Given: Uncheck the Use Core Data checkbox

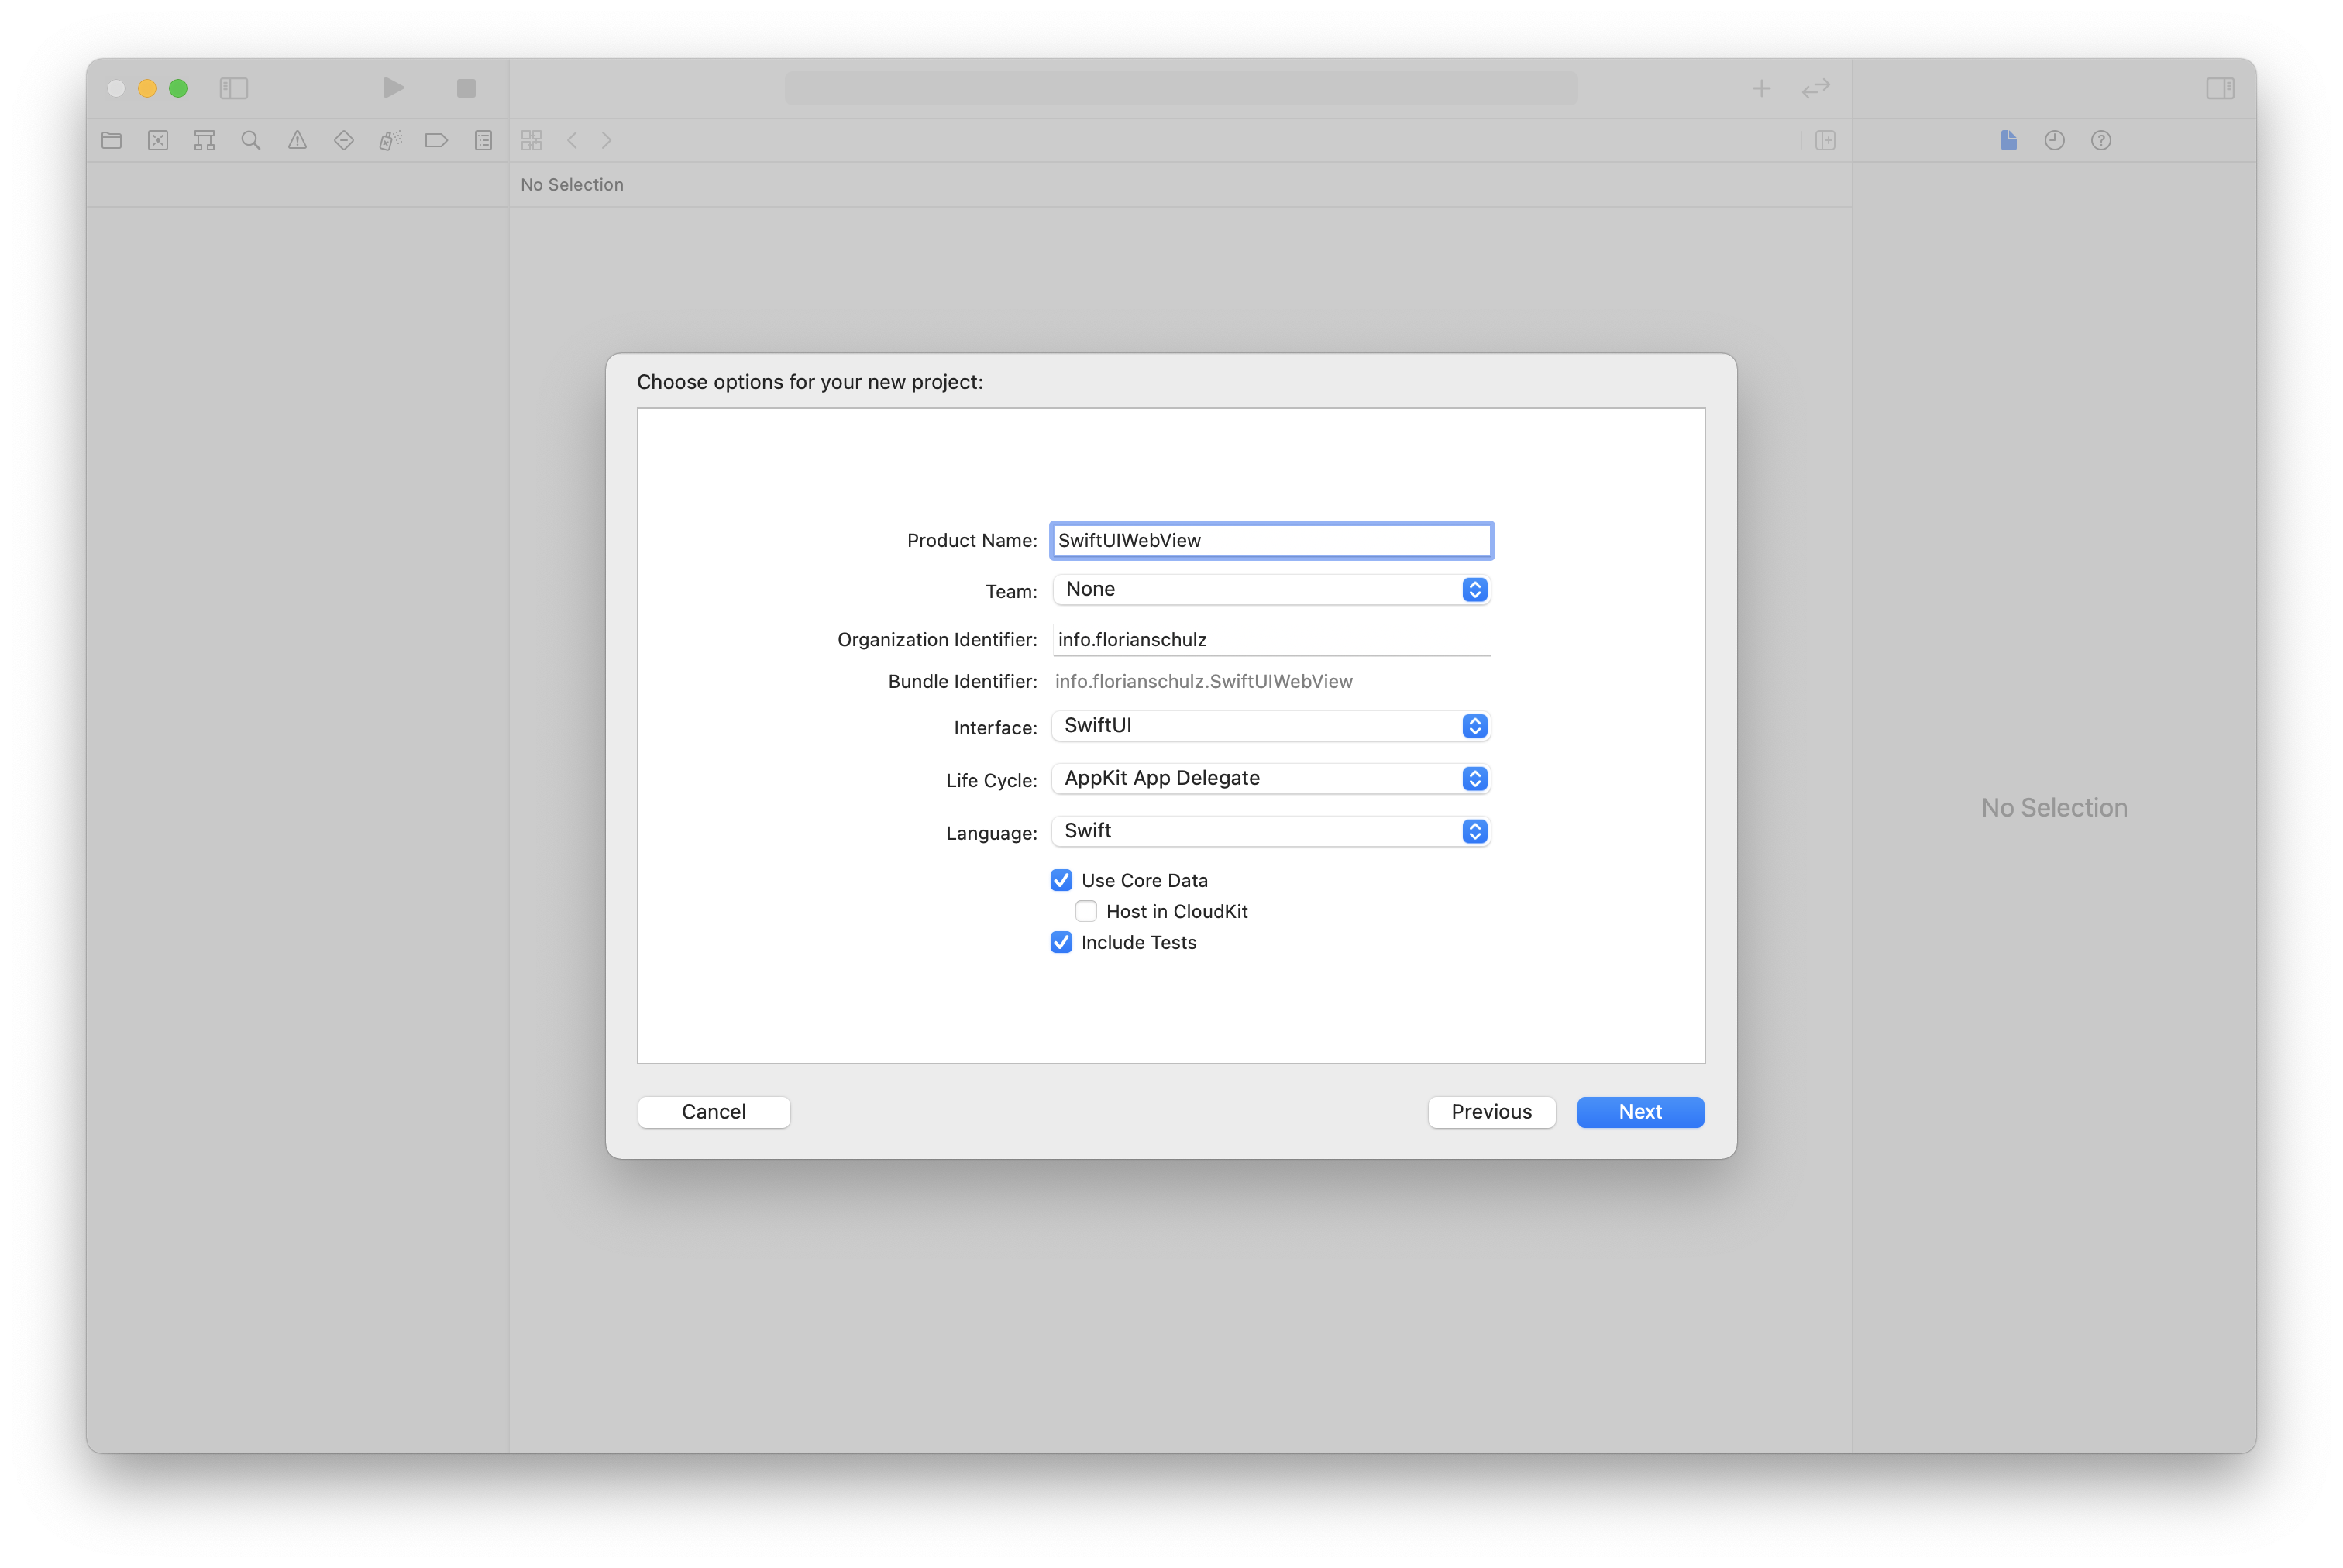Looking at the screenshot, I should [1061, 880].
